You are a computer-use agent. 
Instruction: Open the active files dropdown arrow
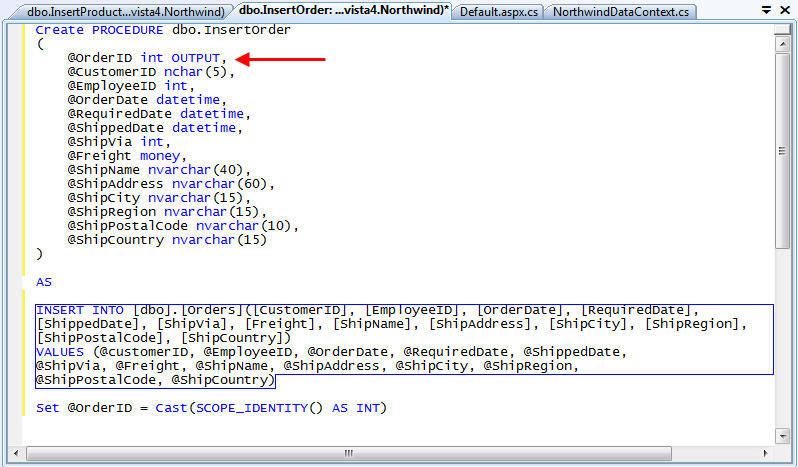766,10
